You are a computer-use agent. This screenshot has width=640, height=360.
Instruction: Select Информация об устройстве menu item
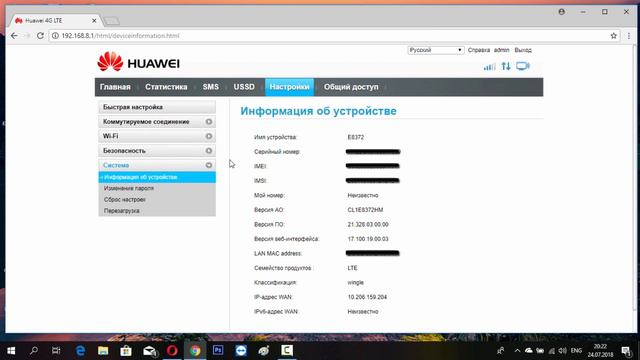click(157, 177)
